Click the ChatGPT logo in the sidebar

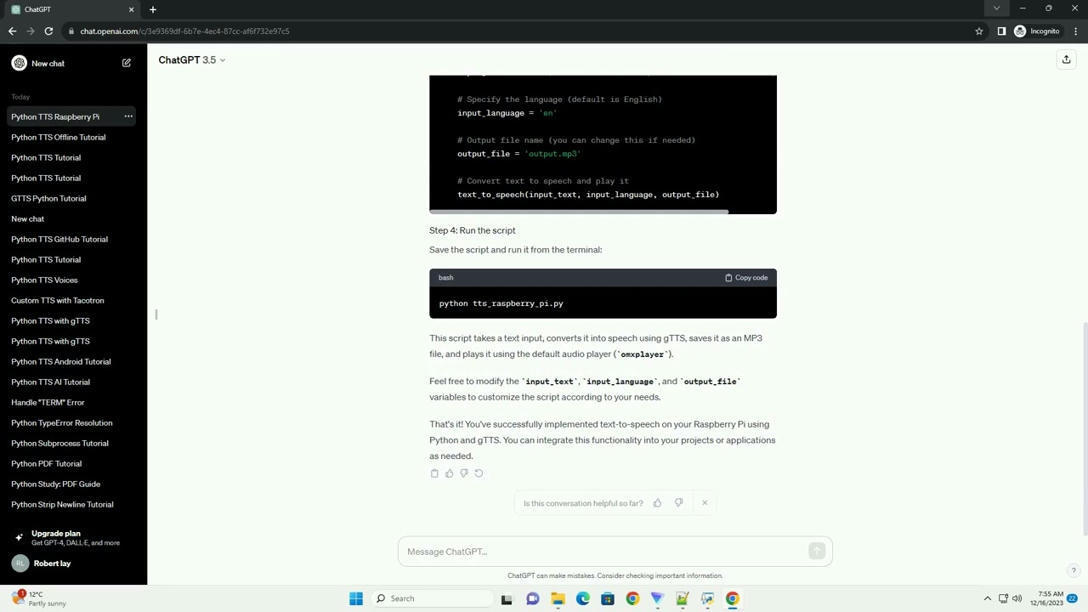pos(18,62)
